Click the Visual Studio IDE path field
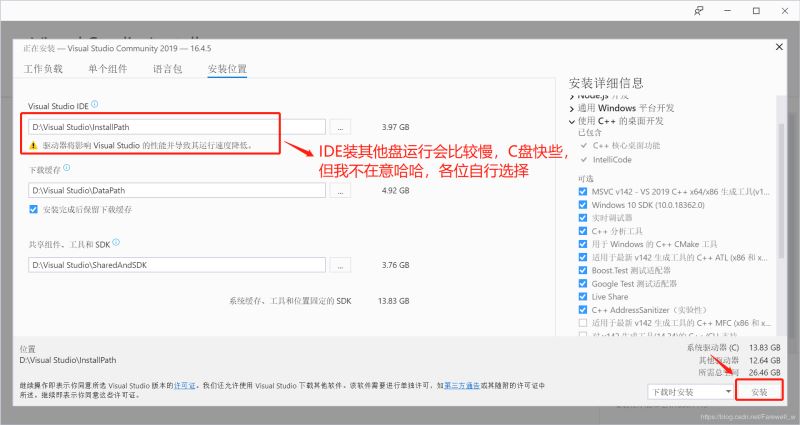The image size is (800, 425). coord(177,127)
